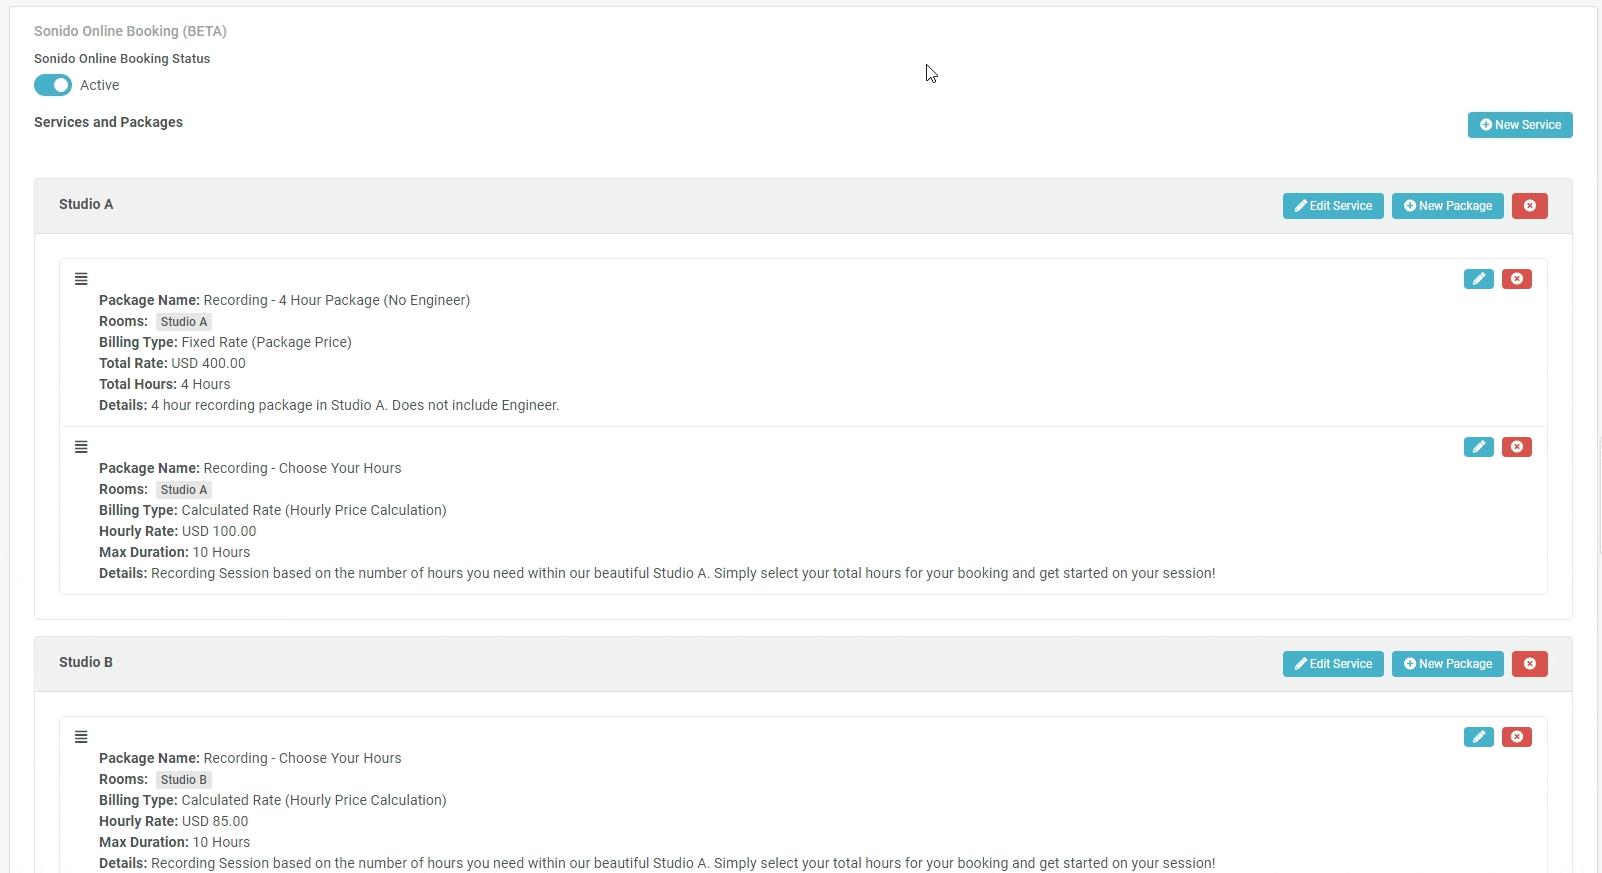Grab drag handle of 4 Hour Package
1602x873 pixels.
(81, 279)
